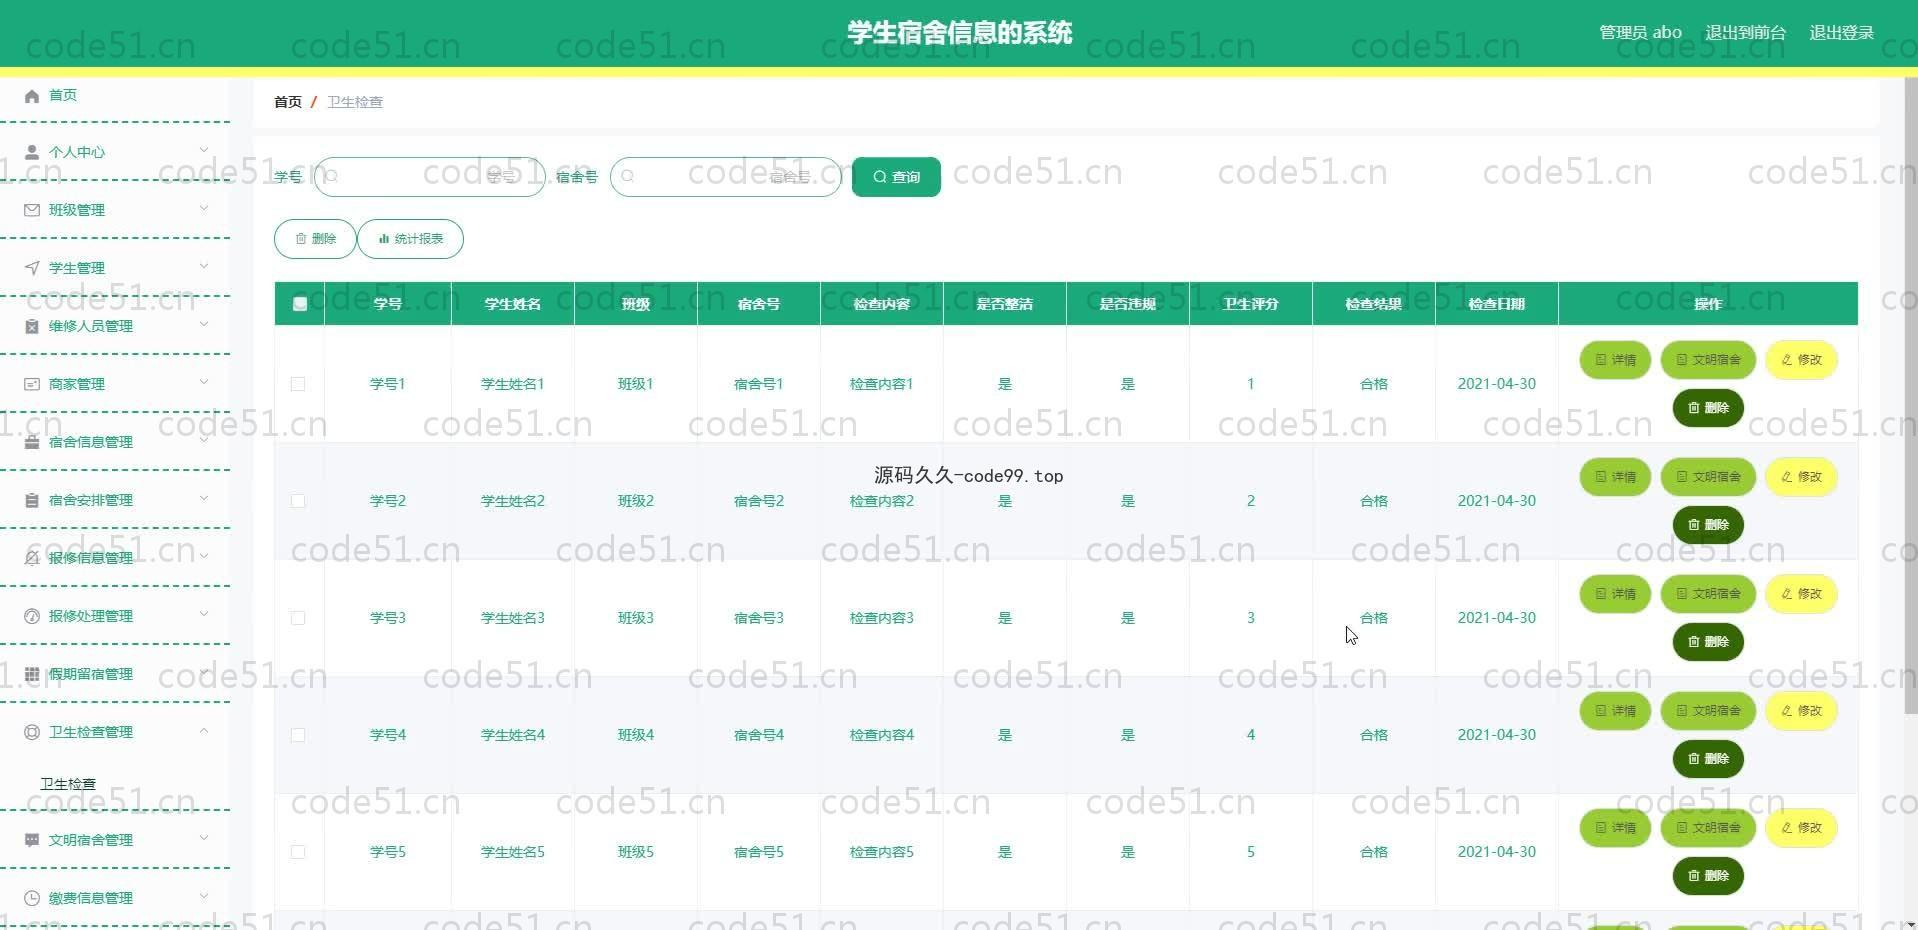Click 修改 button for row 学号1

[1801, 360]
